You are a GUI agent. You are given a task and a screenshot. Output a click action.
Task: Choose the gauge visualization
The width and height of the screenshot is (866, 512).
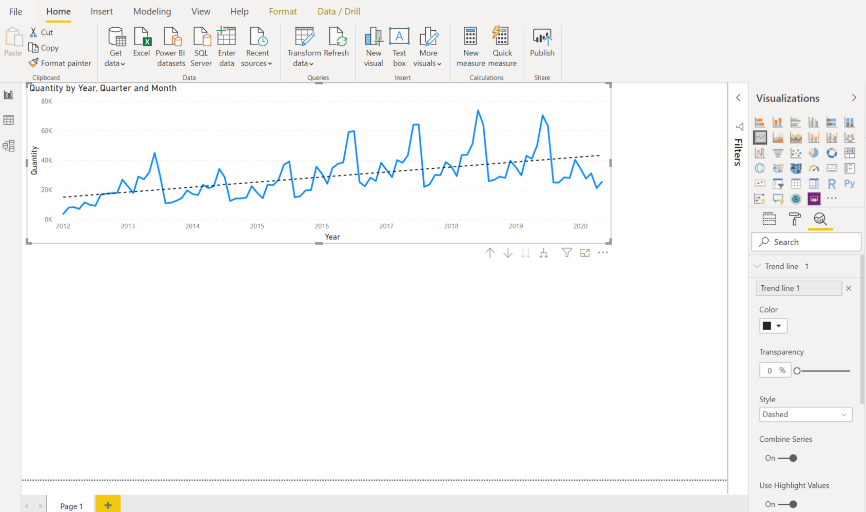[814, 168]
